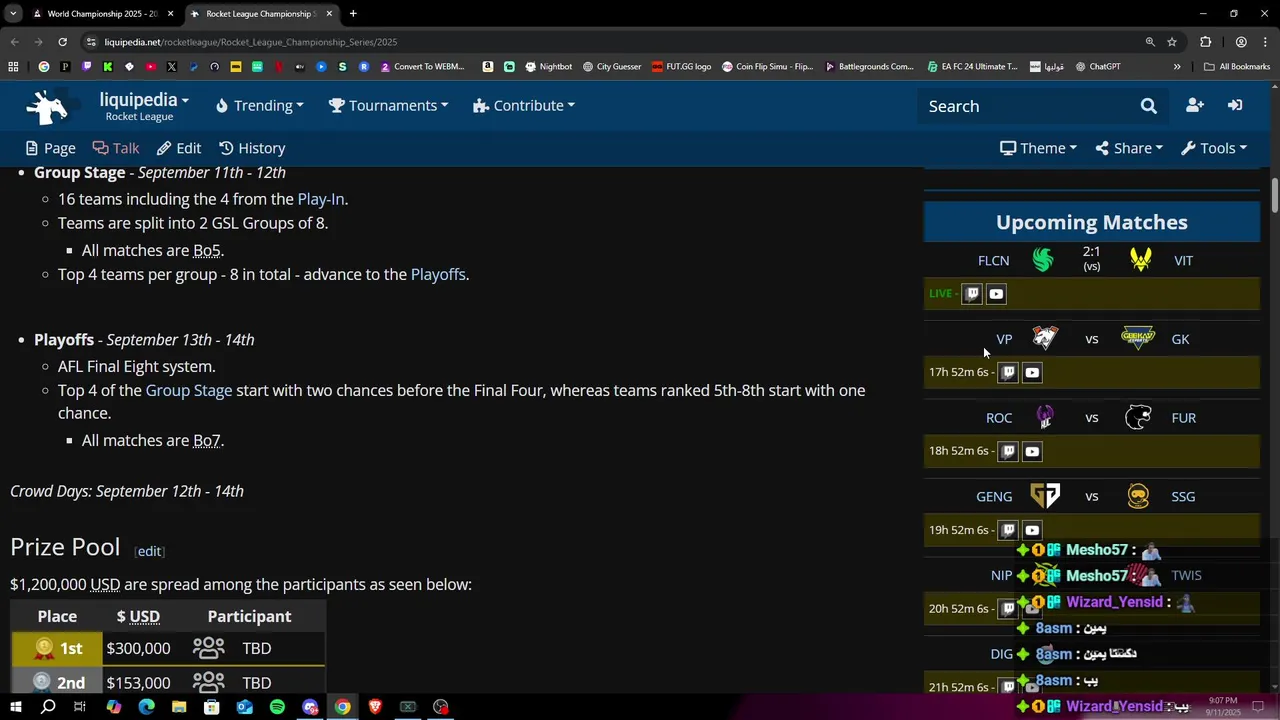Click the Virtus.pro logo

(1044, 338)
